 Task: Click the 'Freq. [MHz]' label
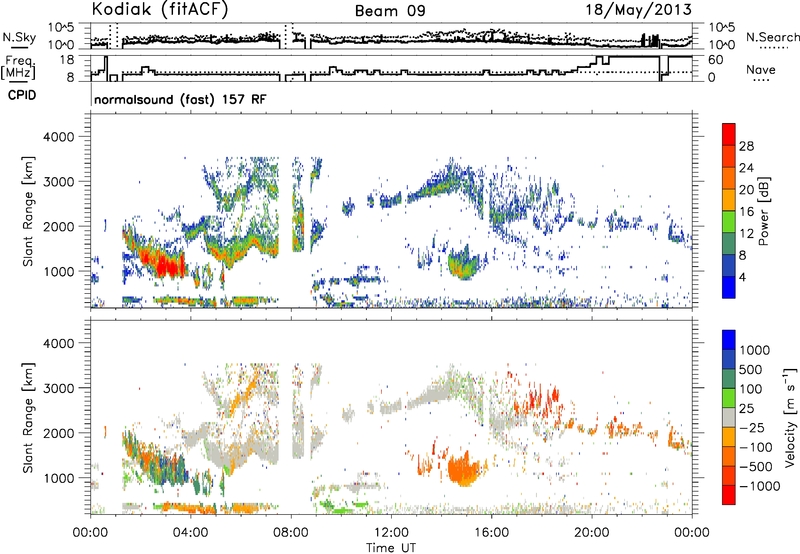click(19, 67)
